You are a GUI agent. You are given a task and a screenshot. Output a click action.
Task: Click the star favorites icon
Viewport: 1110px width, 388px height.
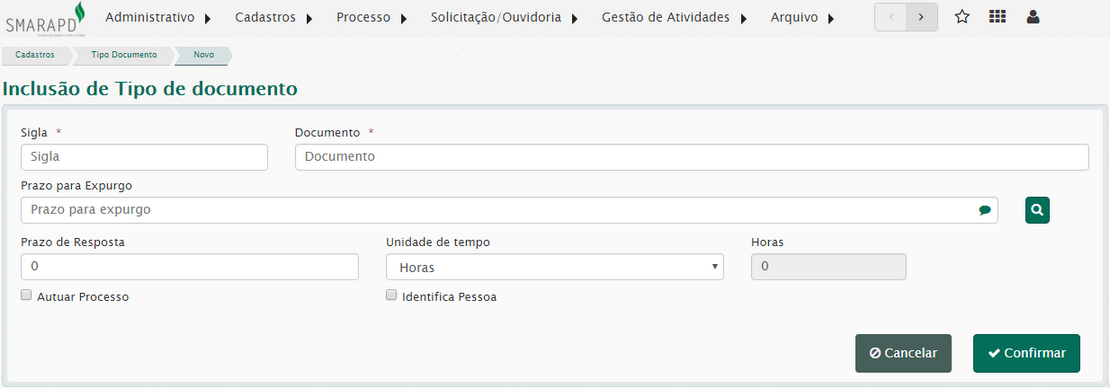(962, 18)
